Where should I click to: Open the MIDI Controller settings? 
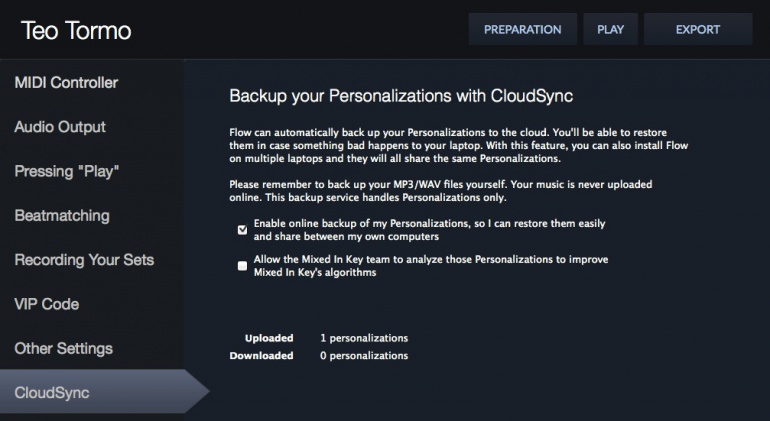66,82
